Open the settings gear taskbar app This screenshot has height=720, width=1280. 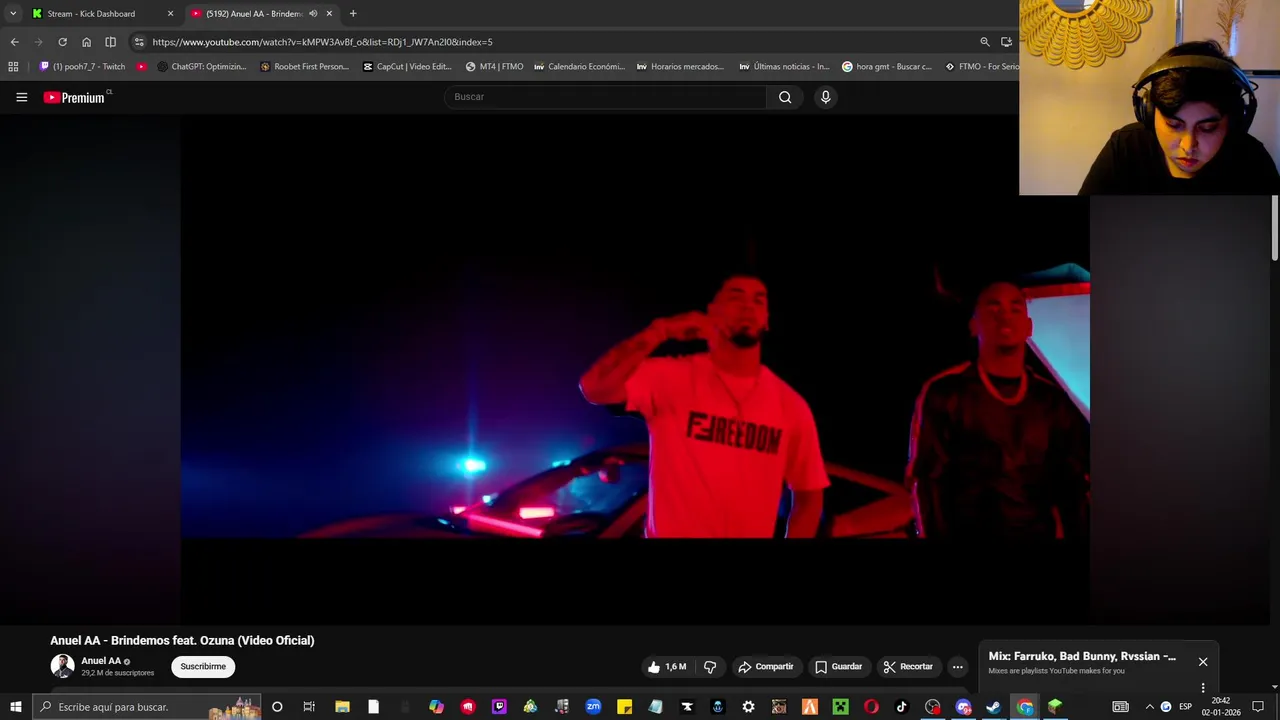click(749, 707)
